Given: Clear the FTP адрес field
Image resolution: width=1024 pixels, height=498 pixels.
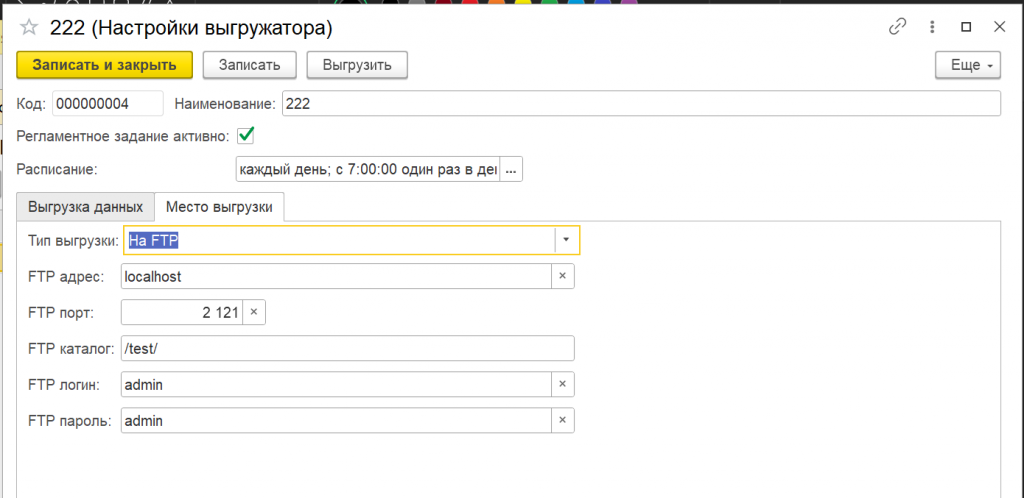Looking at the screenshot, I should [562, 276].
